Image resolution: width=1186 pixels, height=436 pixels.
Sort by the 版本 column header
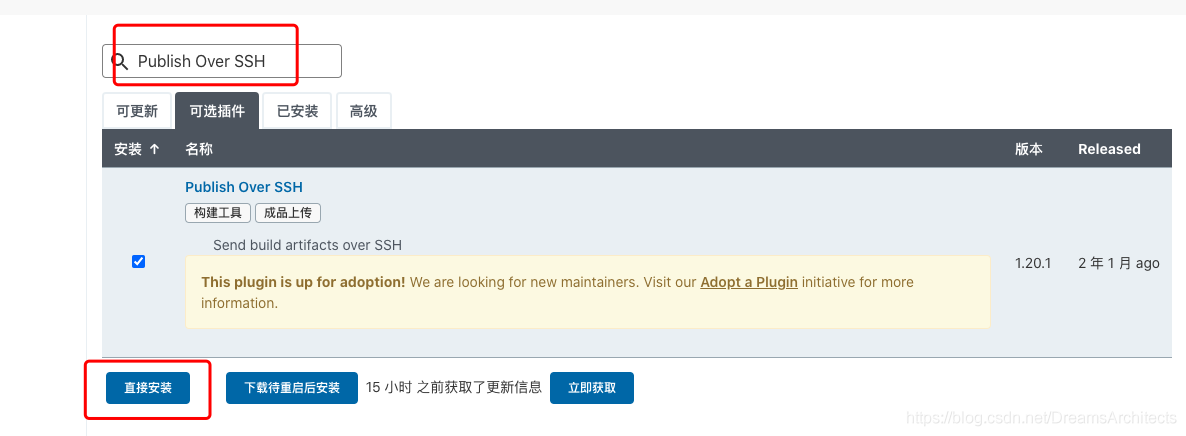click(x=1029, y=149)
